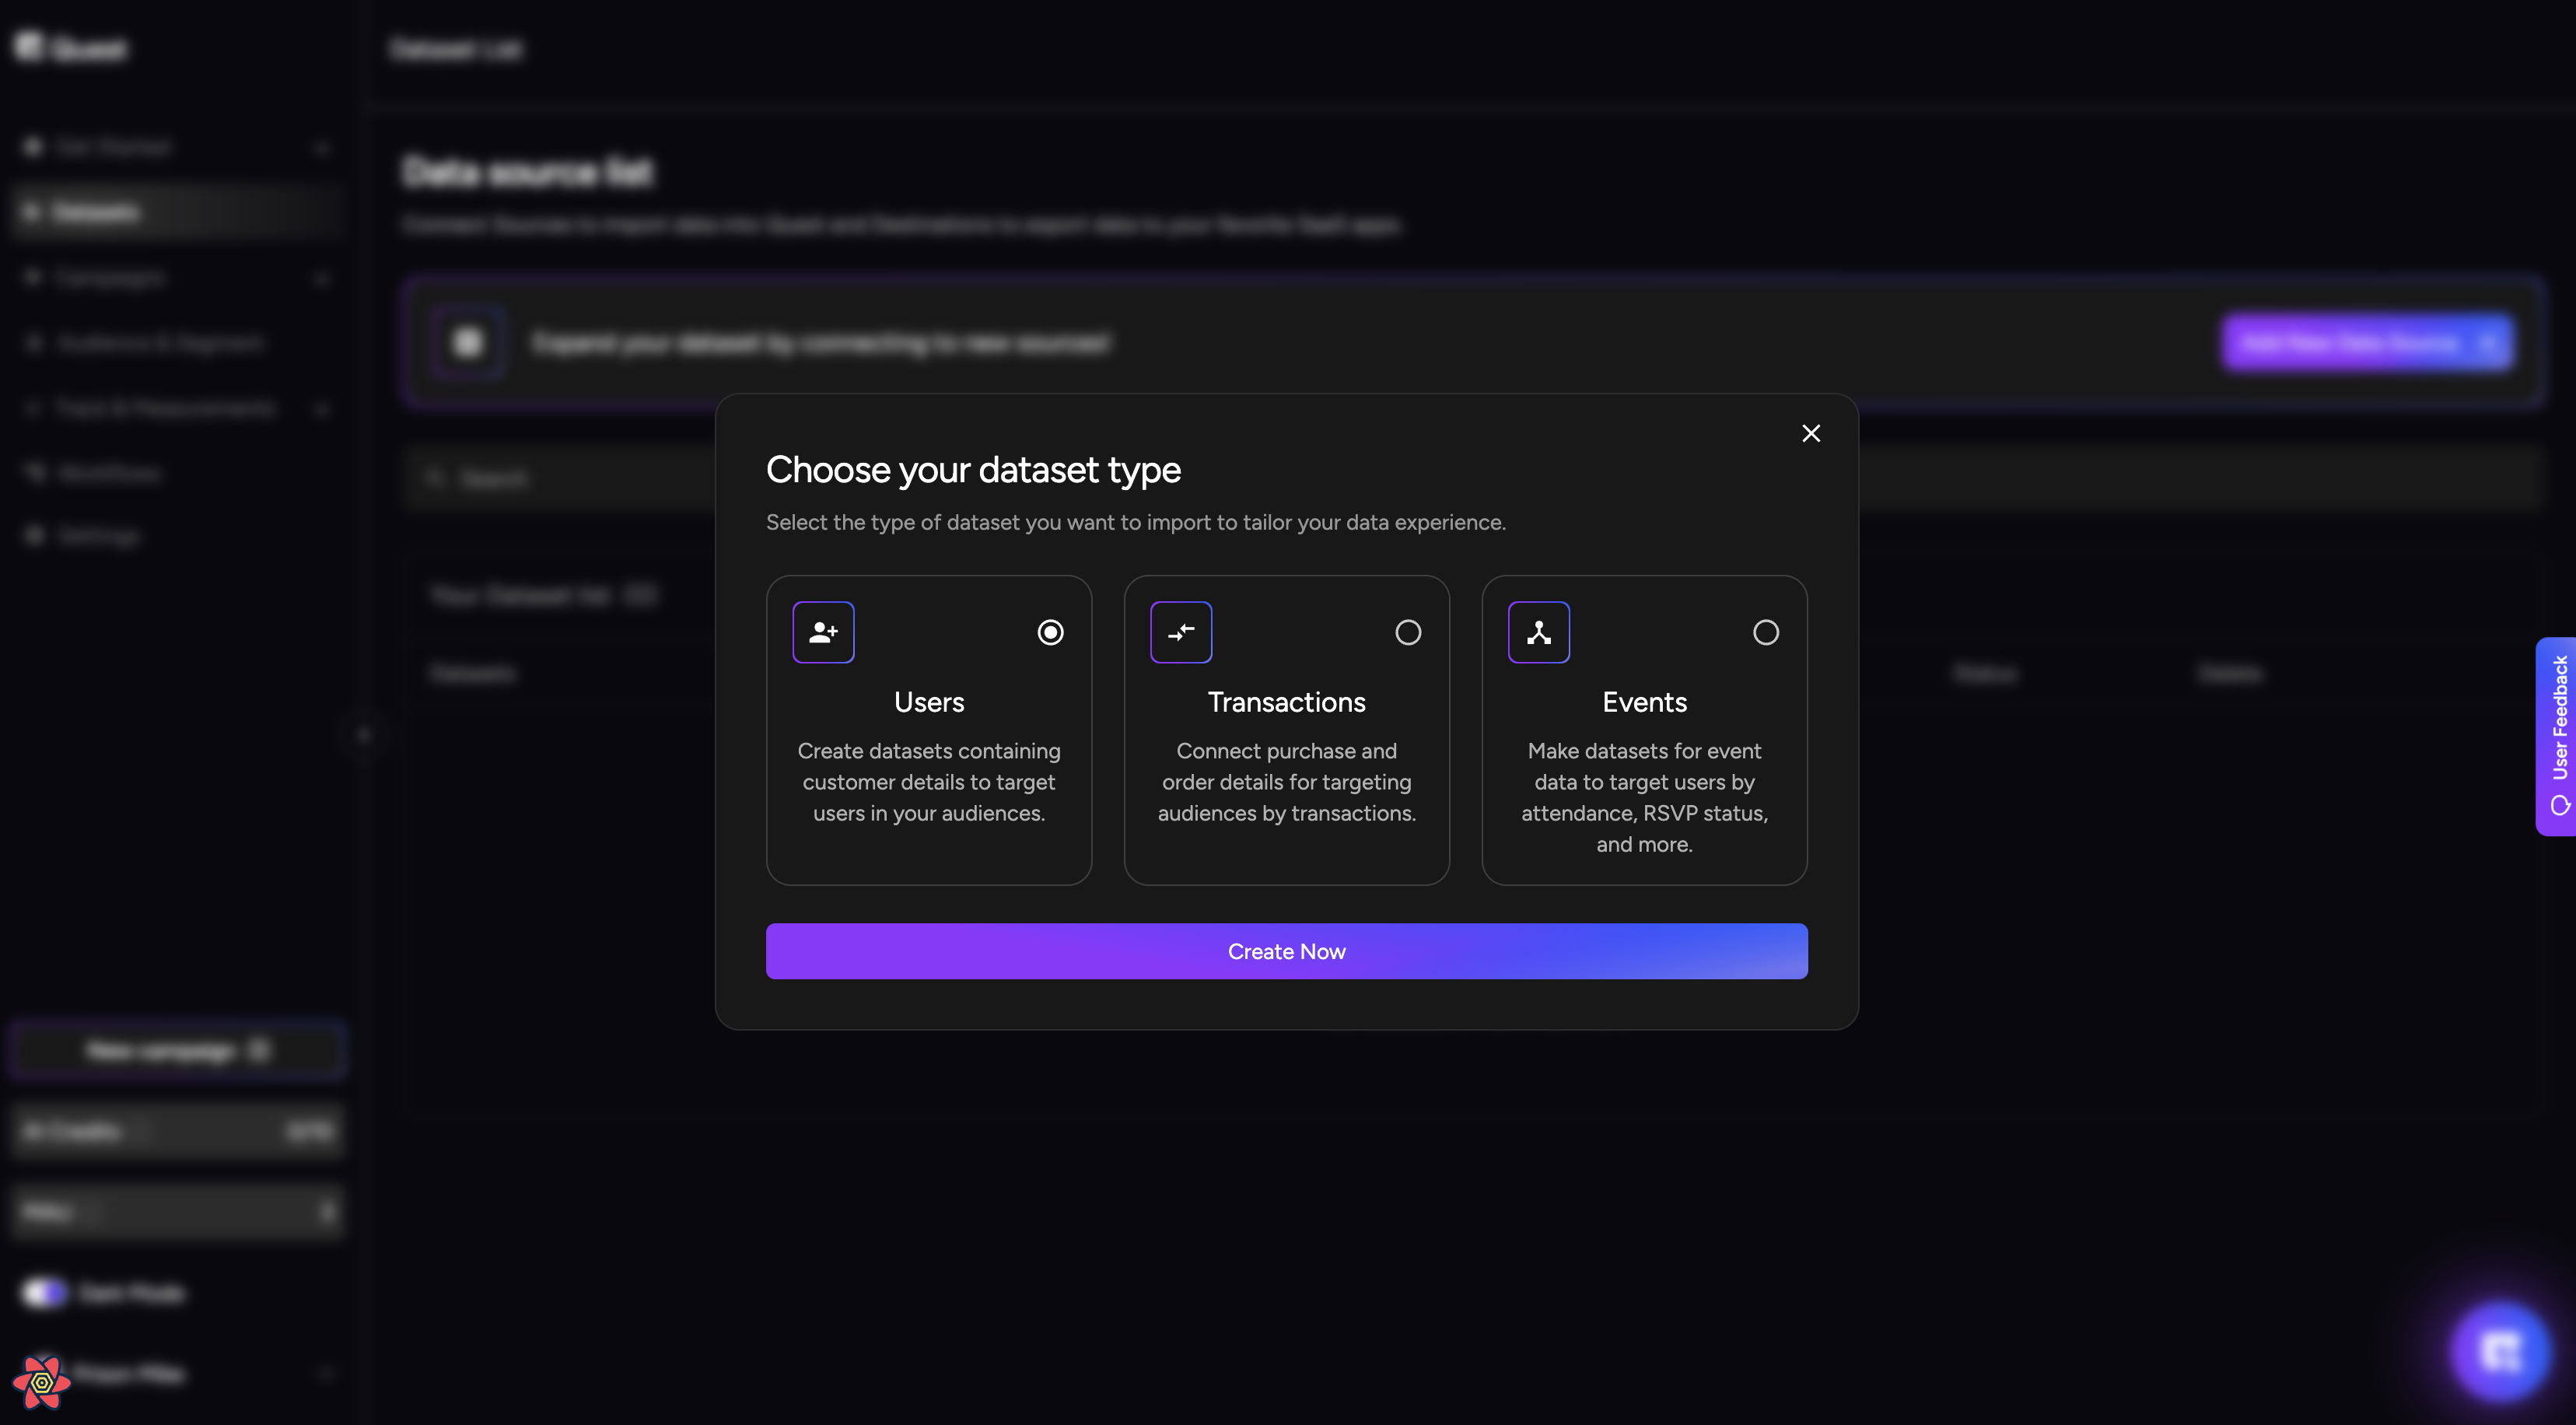Close the dataset type dialog
This screenshot has height=1425, width=2576.
click(1811, 433)
